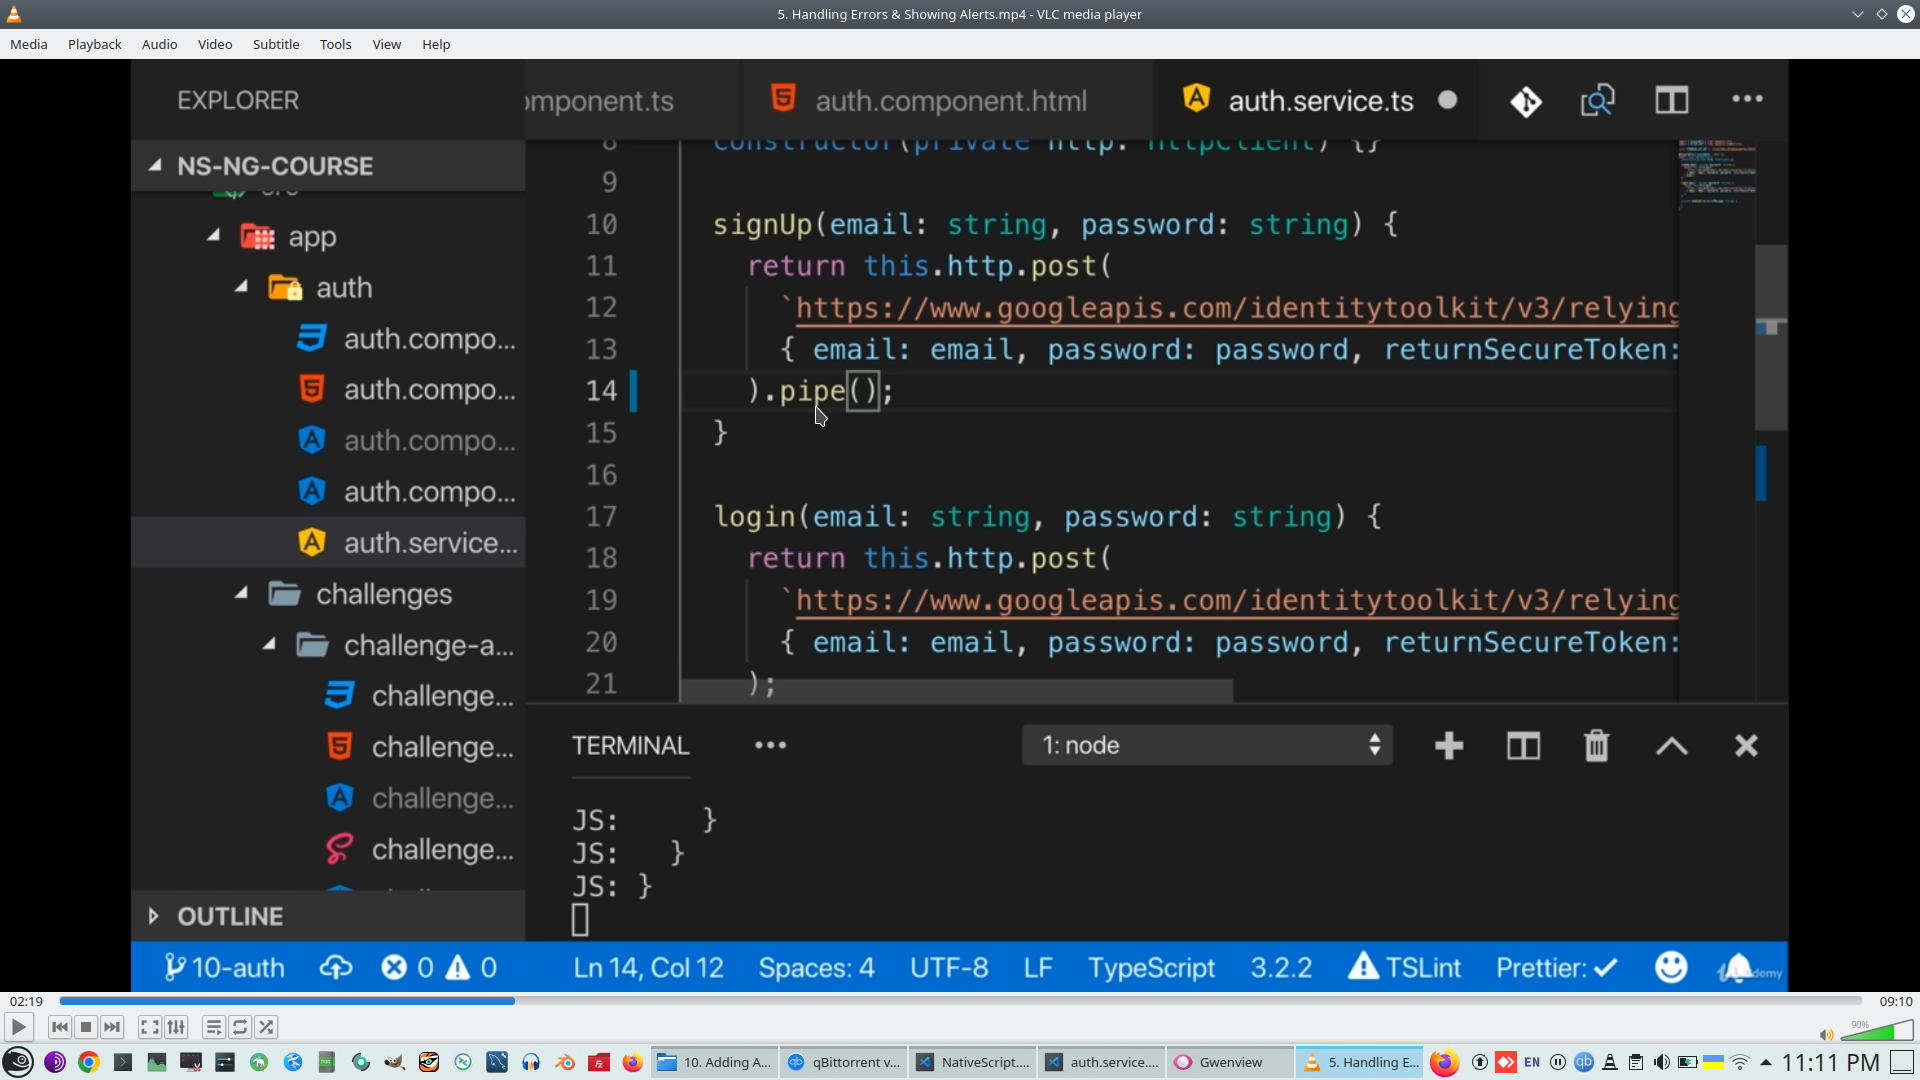The image size is (1920, 1080).
Task: Open the Subtitle menu
Action: 275,44
